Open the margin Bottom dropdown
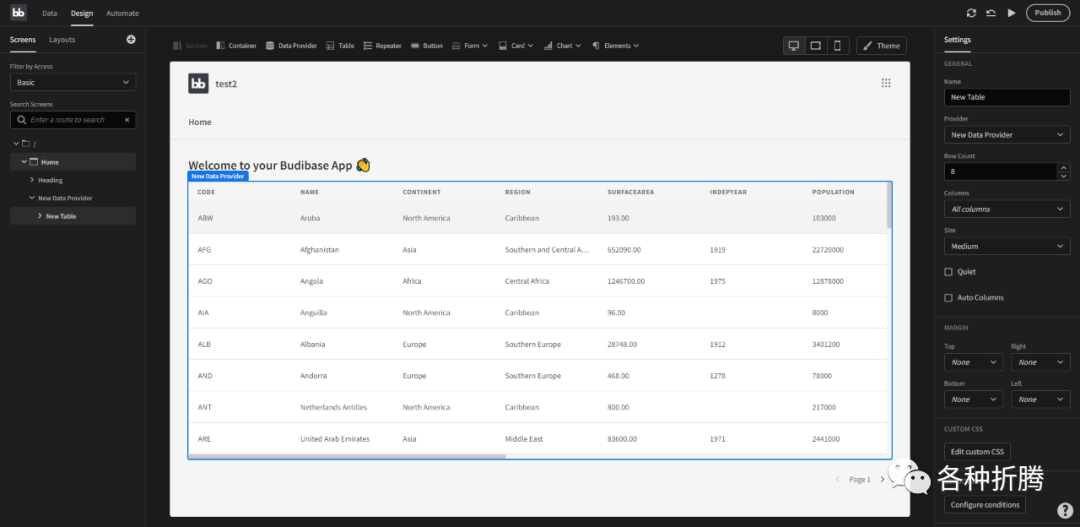The width and height of the screenshot is (1080, 527). (x=974, y=400)
